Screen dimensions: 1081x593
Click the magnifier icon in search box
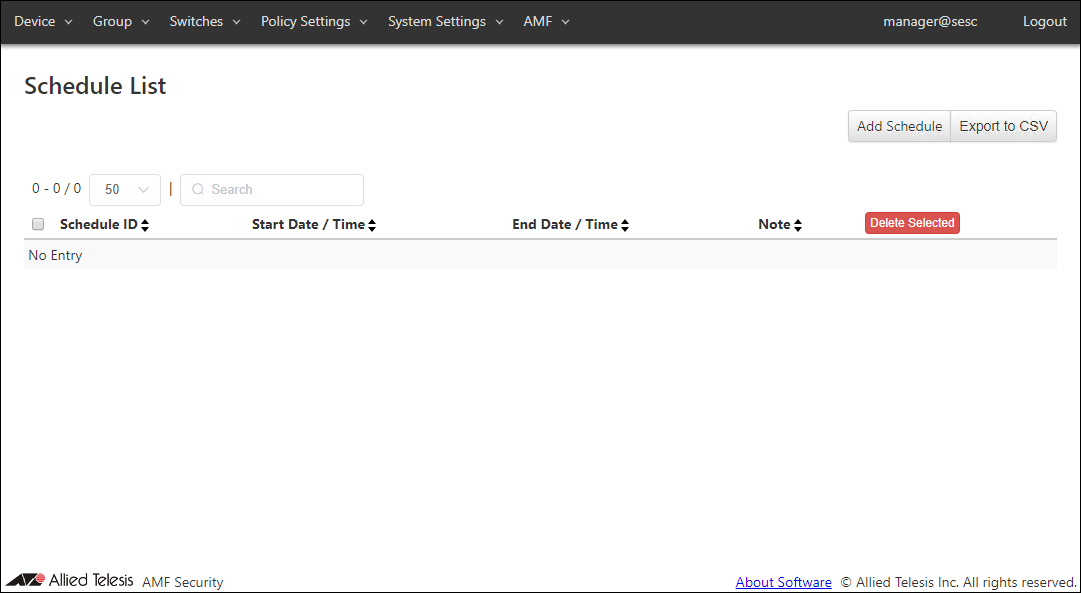click(x=198, y=190)
